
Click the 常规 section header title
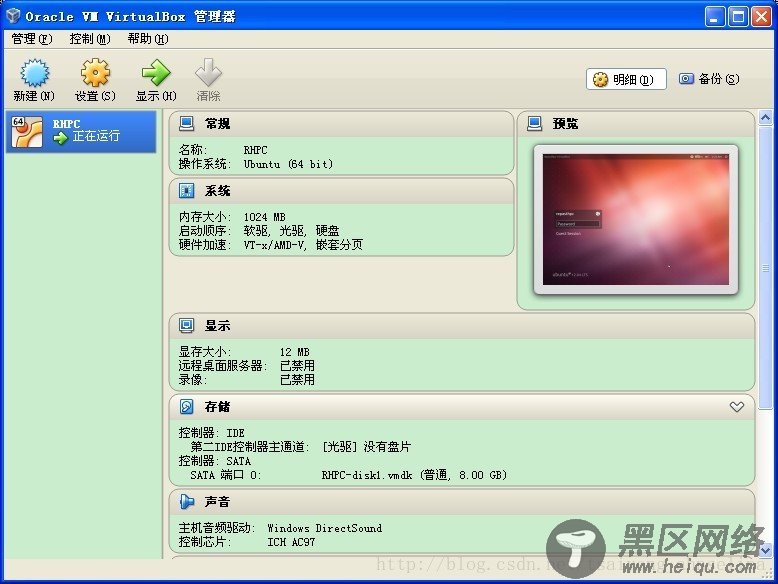point(217,124)
